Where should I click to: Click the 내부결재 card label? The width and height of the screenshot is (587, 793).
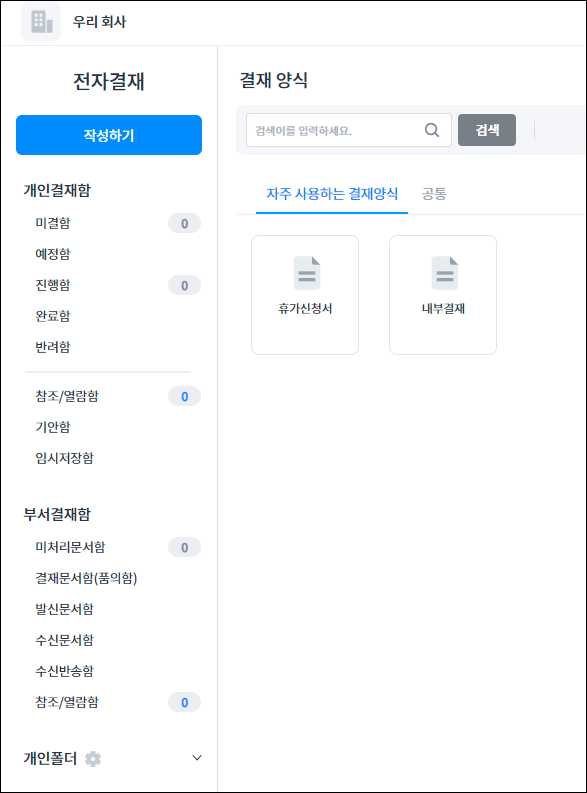click(443, 309)
